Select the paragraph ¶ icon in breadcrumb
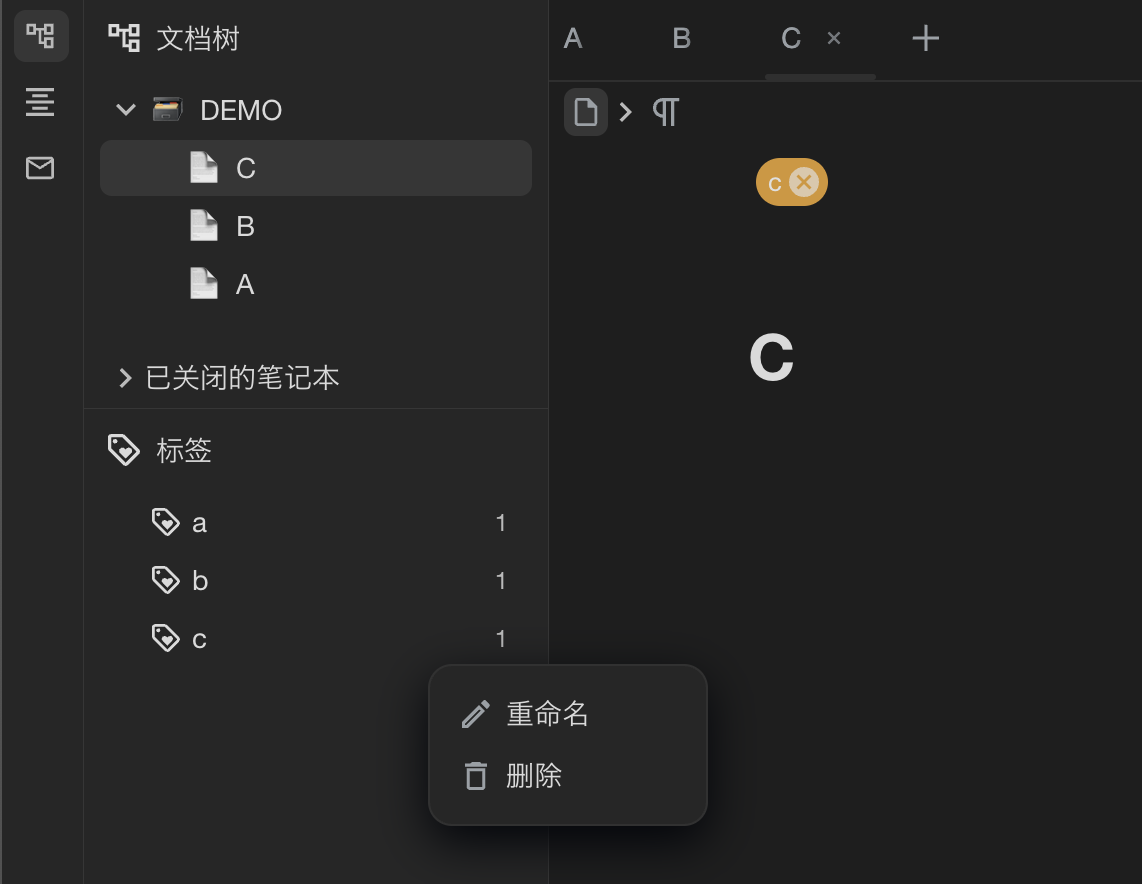Screen dimensions: 1142x884 click(x=665, y=112)
